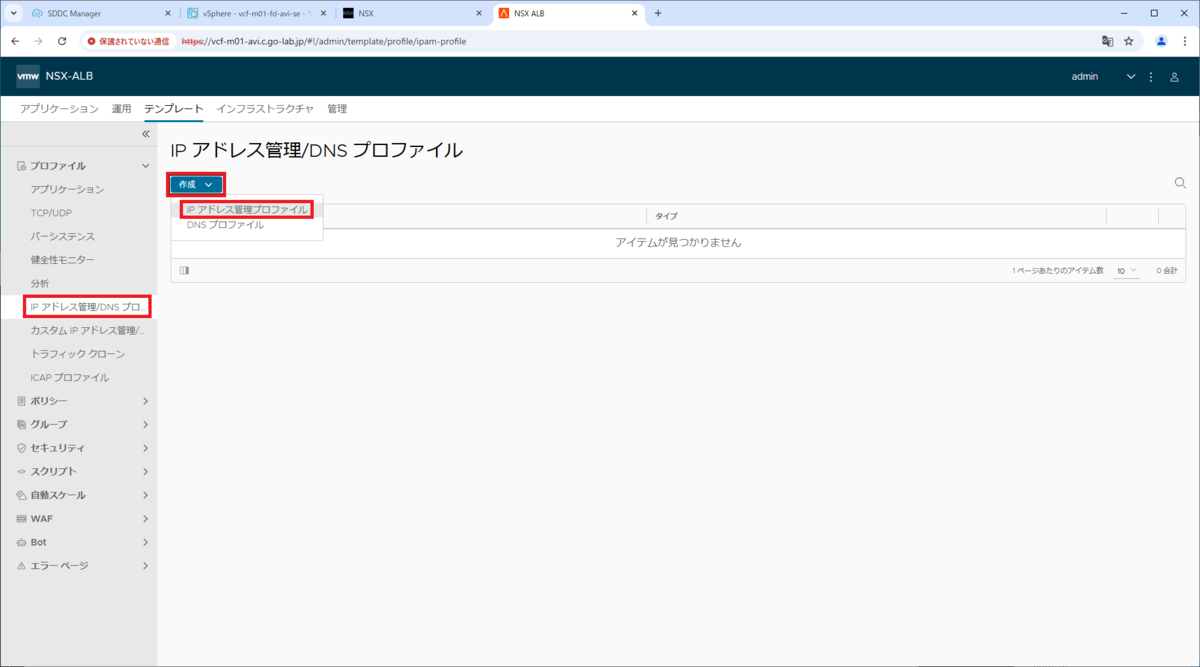Image resolution: width=1200 pixels, height=667 pixels.
Task: Click the user profile icon in header
Action: (1174, 77)
